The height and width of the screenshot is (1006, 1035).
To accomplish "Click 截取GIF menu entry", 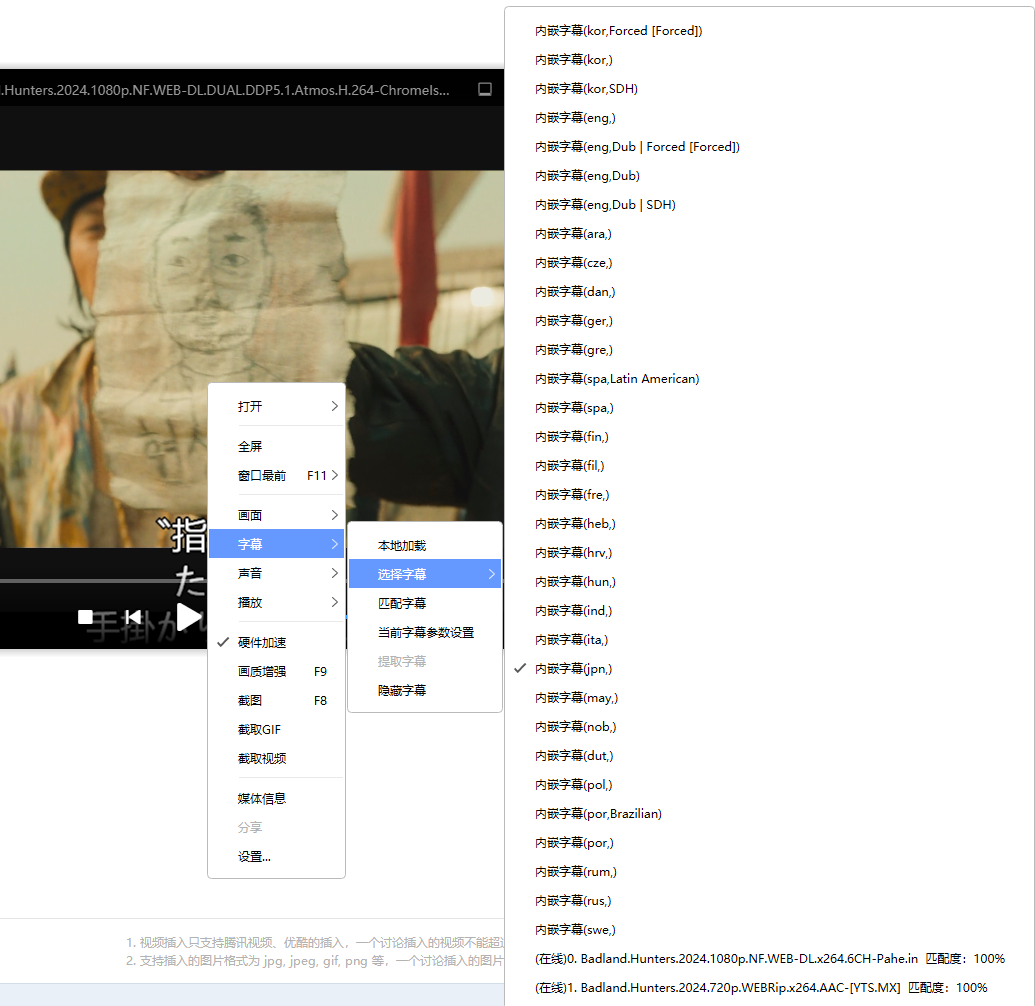I will click(x=259, y=729).
